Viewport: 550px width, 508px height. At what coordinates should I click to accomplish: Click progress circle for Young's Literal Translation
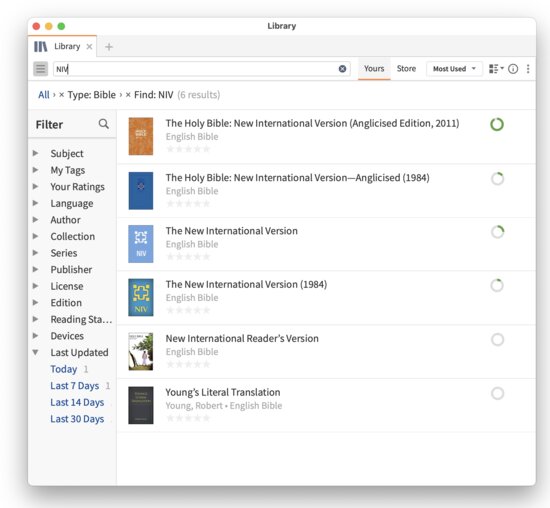pos(497,393)
